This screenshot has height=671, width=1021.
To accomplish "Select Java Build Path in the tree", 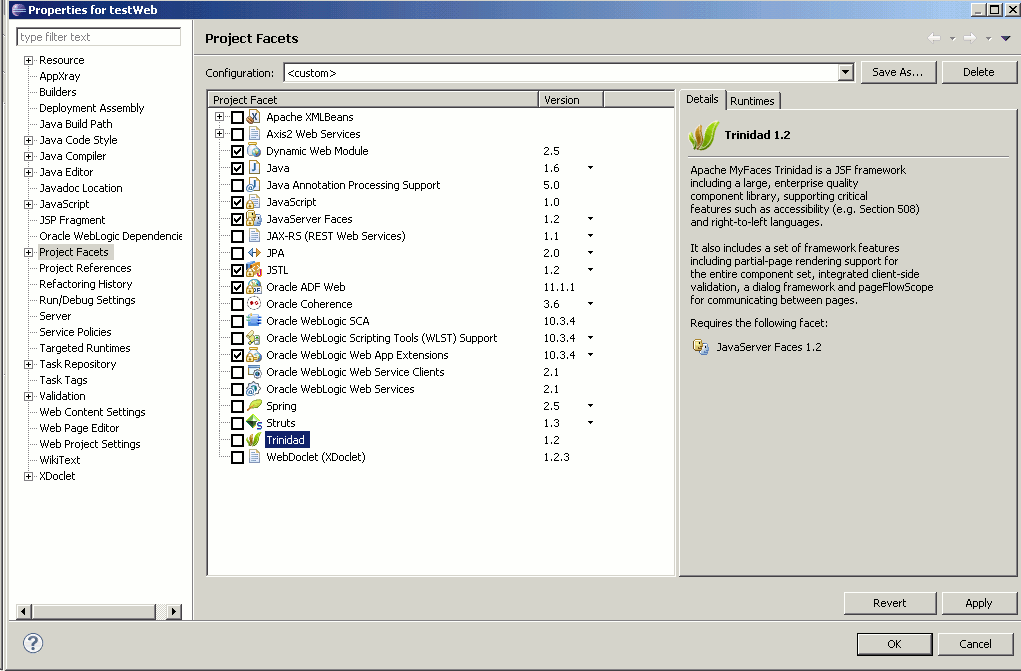I will click(x=76, y=124).
